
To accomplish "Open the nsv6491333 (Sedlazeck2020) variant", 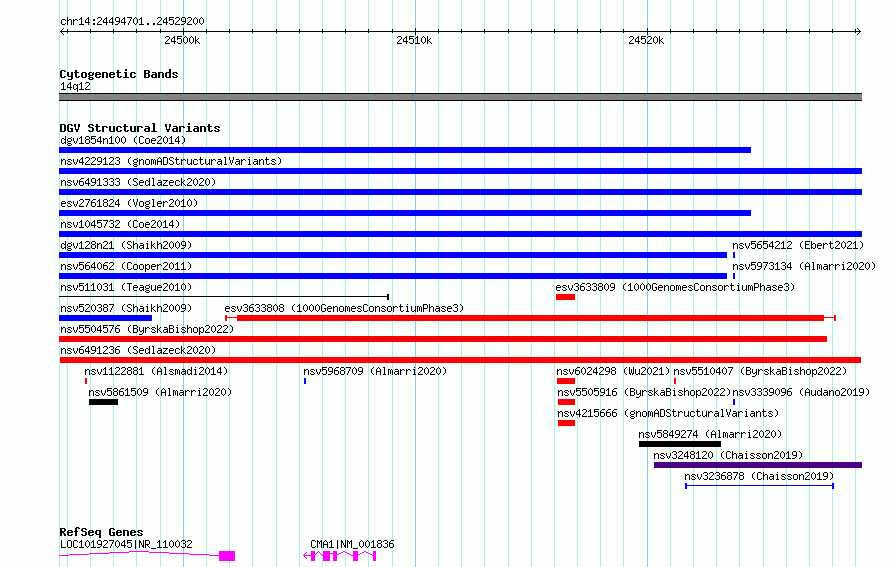I will (x=138, y=182).
